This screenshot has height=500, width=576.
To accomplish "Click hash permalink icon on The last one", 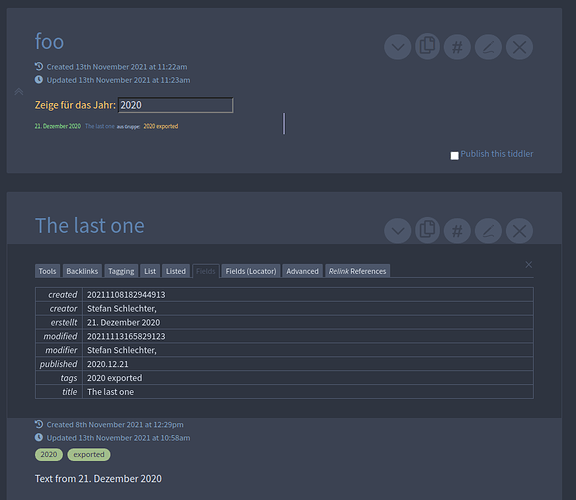I will (x=457, y=231).
